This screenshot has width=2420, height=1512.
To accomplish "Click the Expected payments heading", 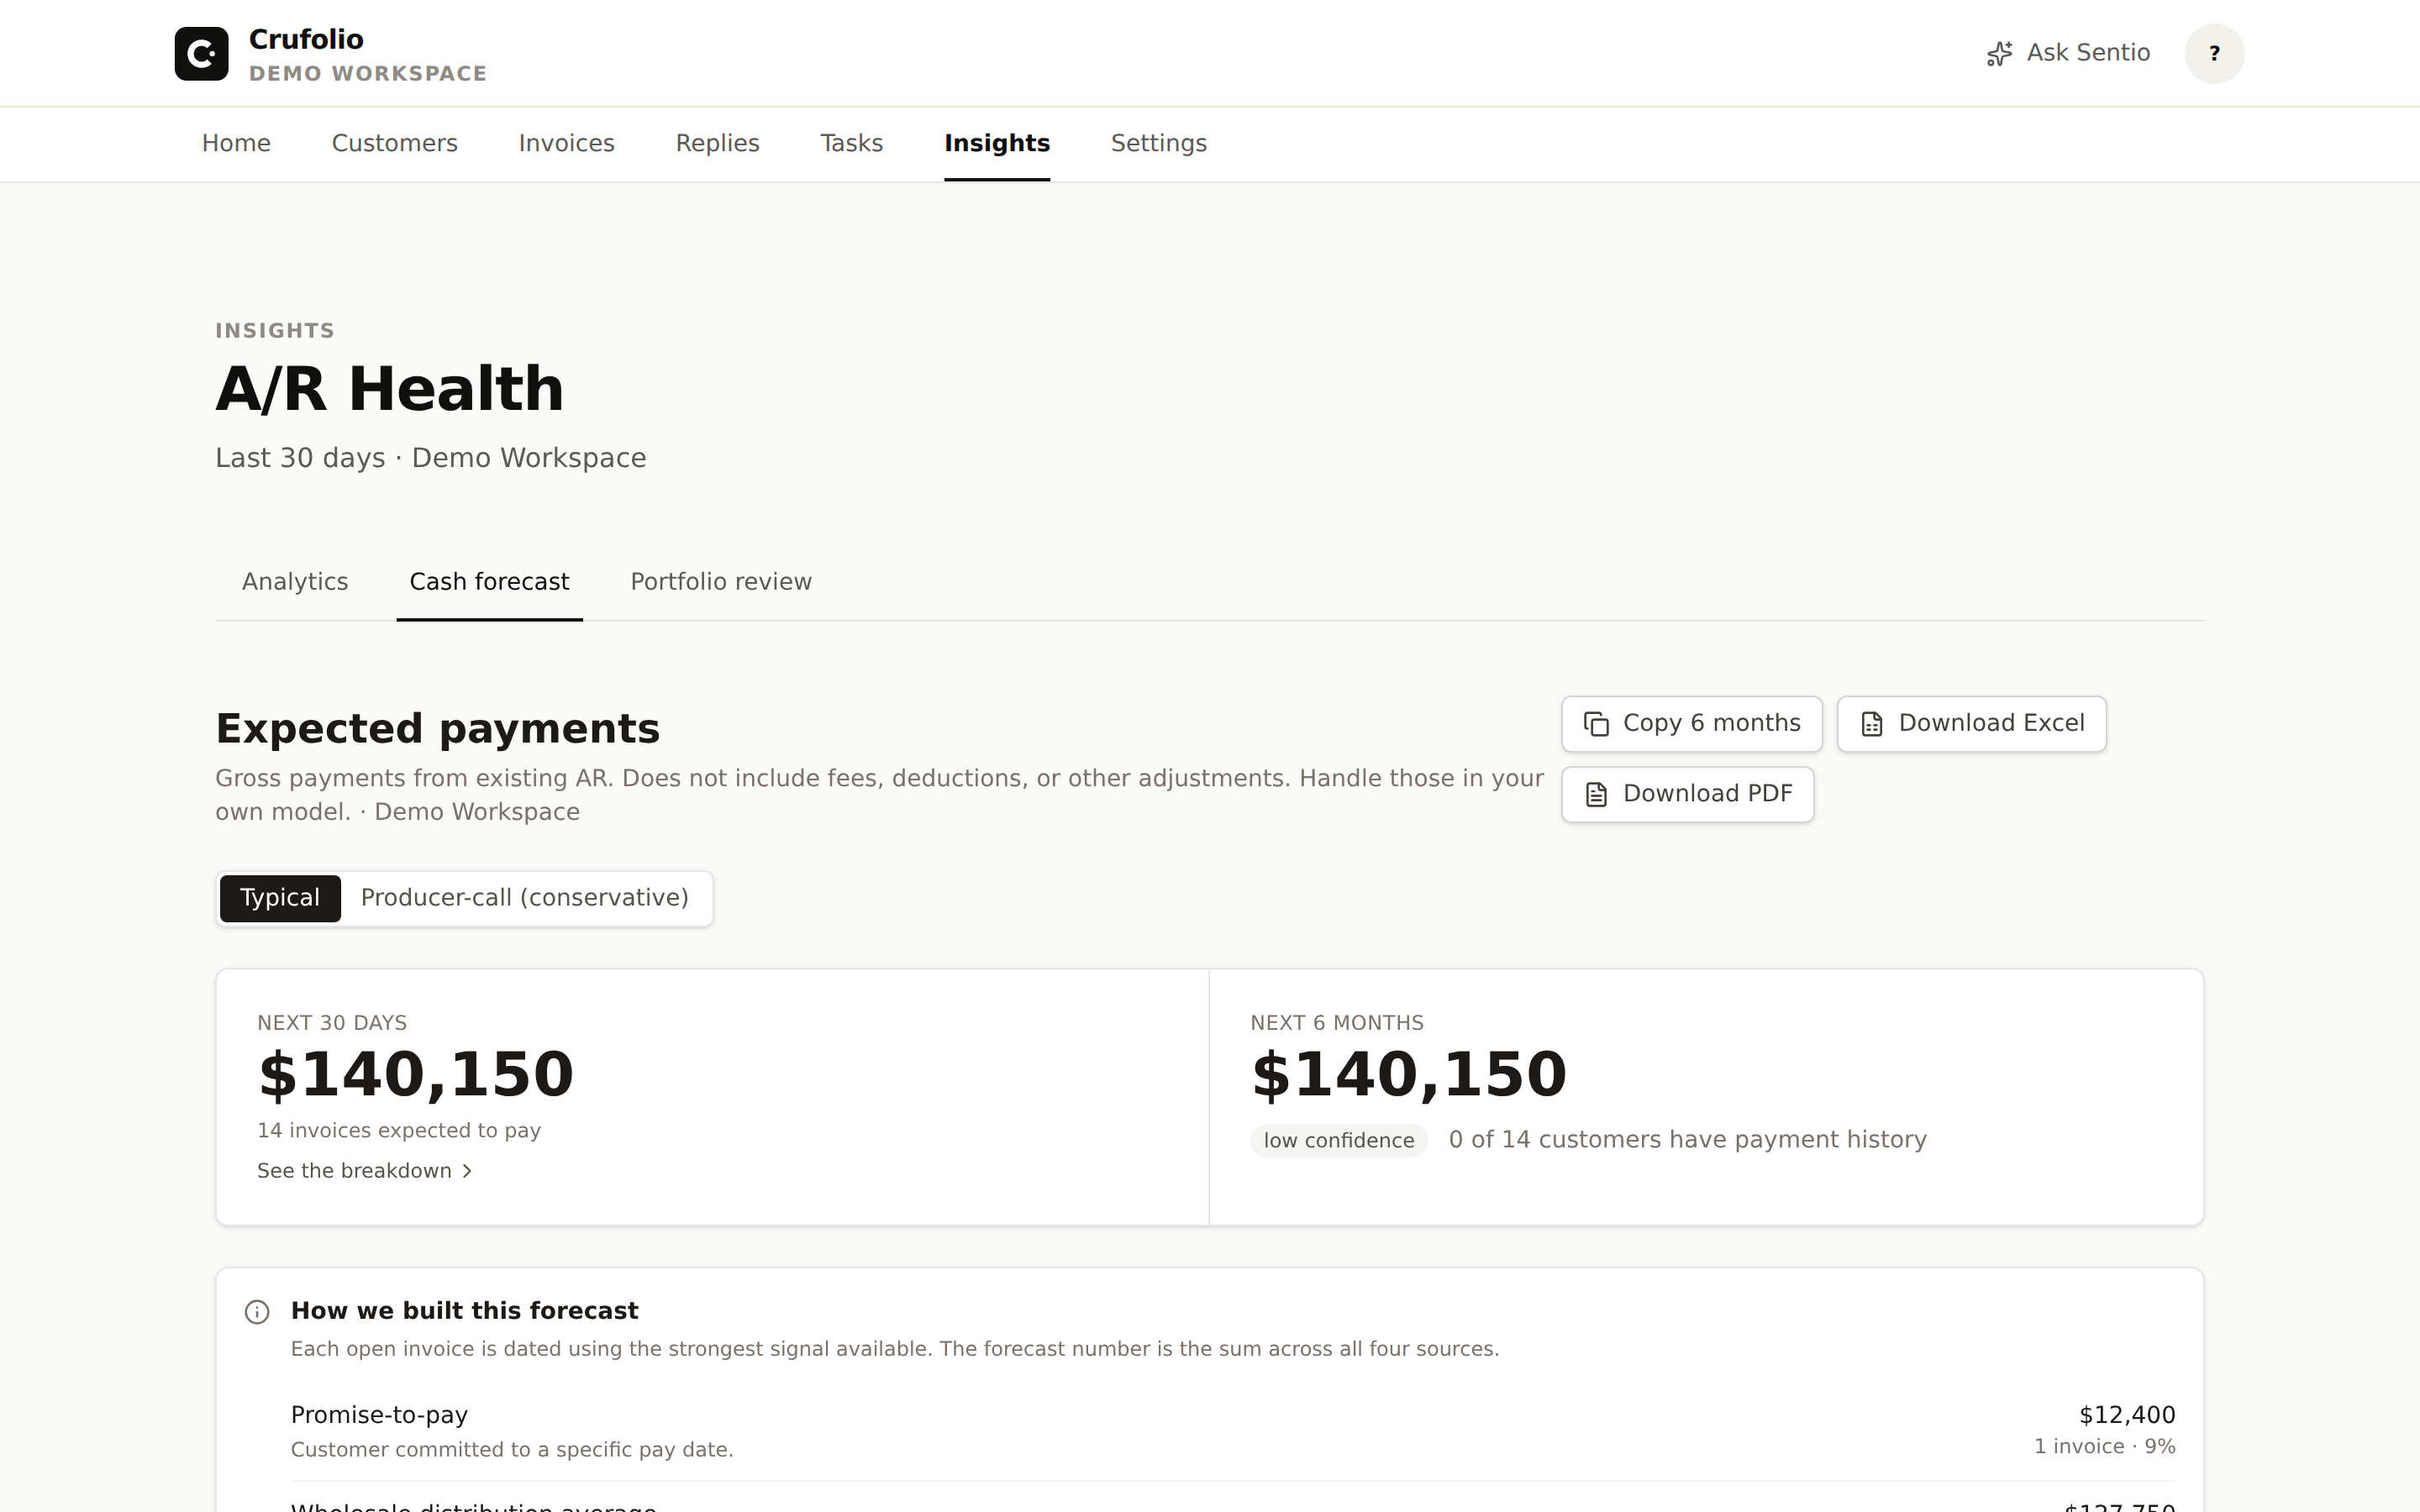I will point(438,729).
